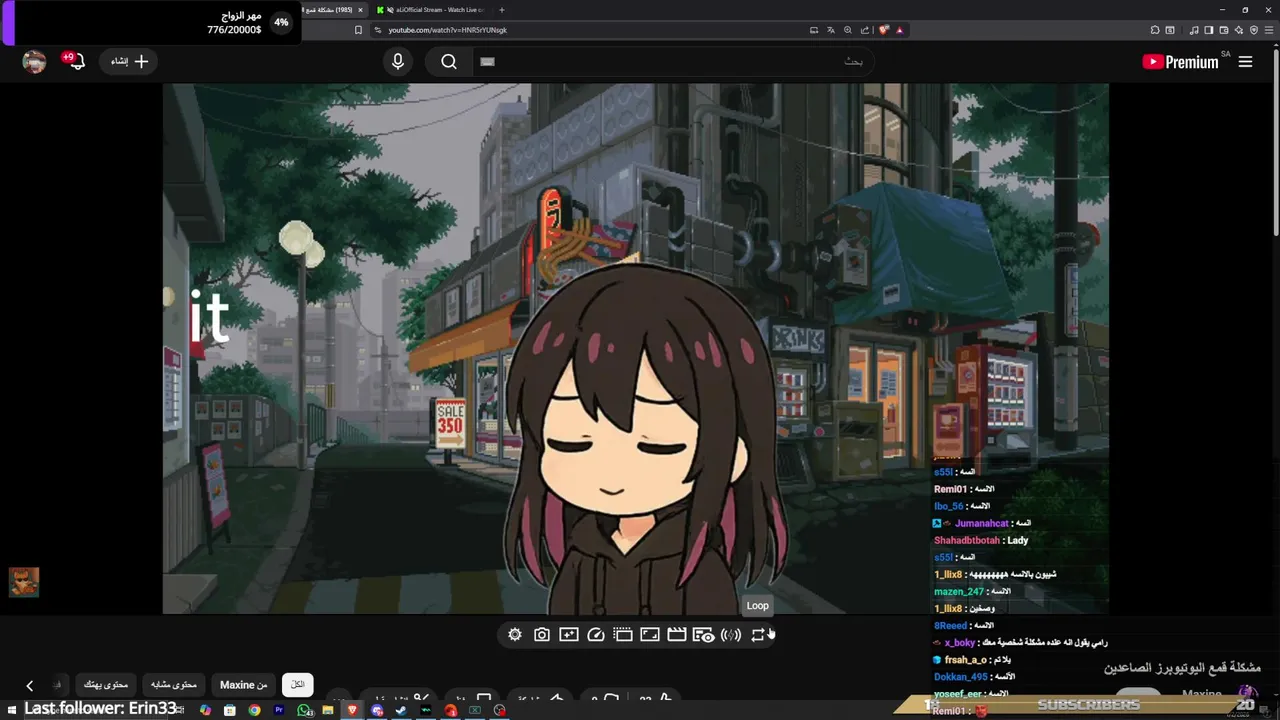Open the media playlist music-note icon
Viewport: 1280px width, 720px height.
coord(1194,30)
